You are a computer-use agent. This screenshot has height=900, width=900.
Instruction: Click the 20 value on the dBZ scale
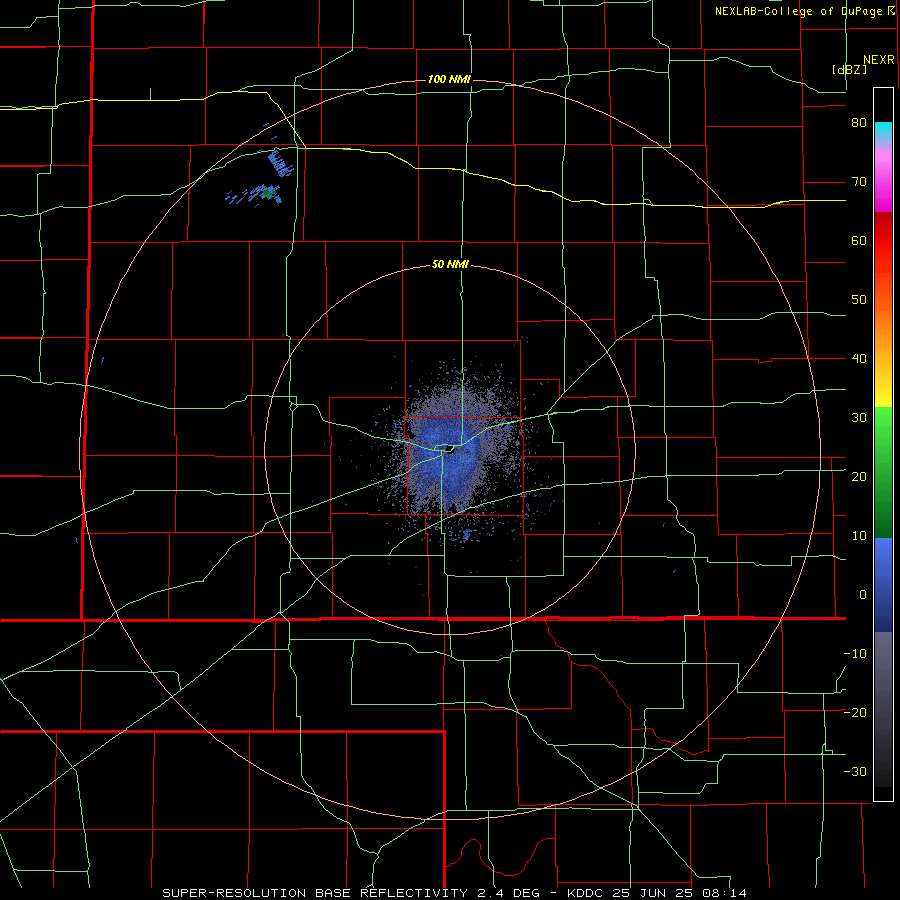[859, 477]
